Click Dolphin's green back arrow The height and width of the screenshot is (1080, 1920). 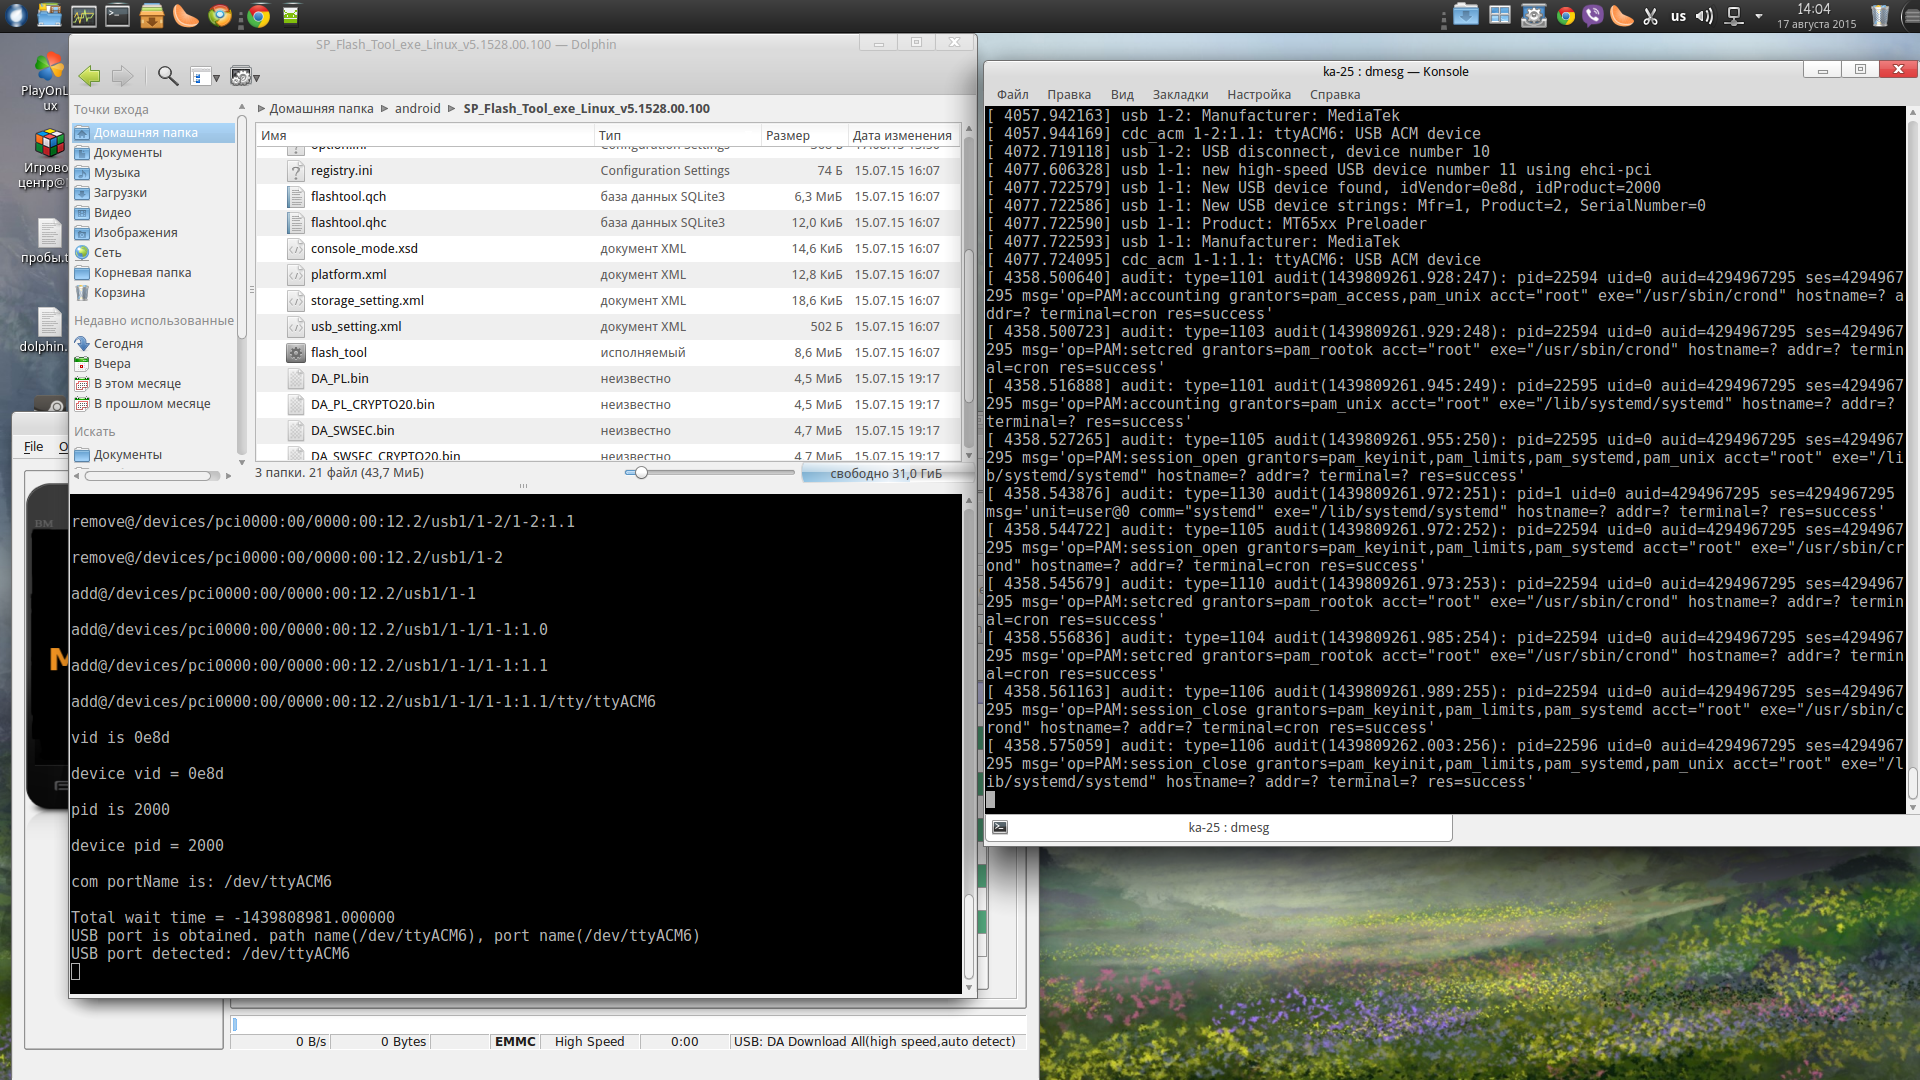click(89, 76)
